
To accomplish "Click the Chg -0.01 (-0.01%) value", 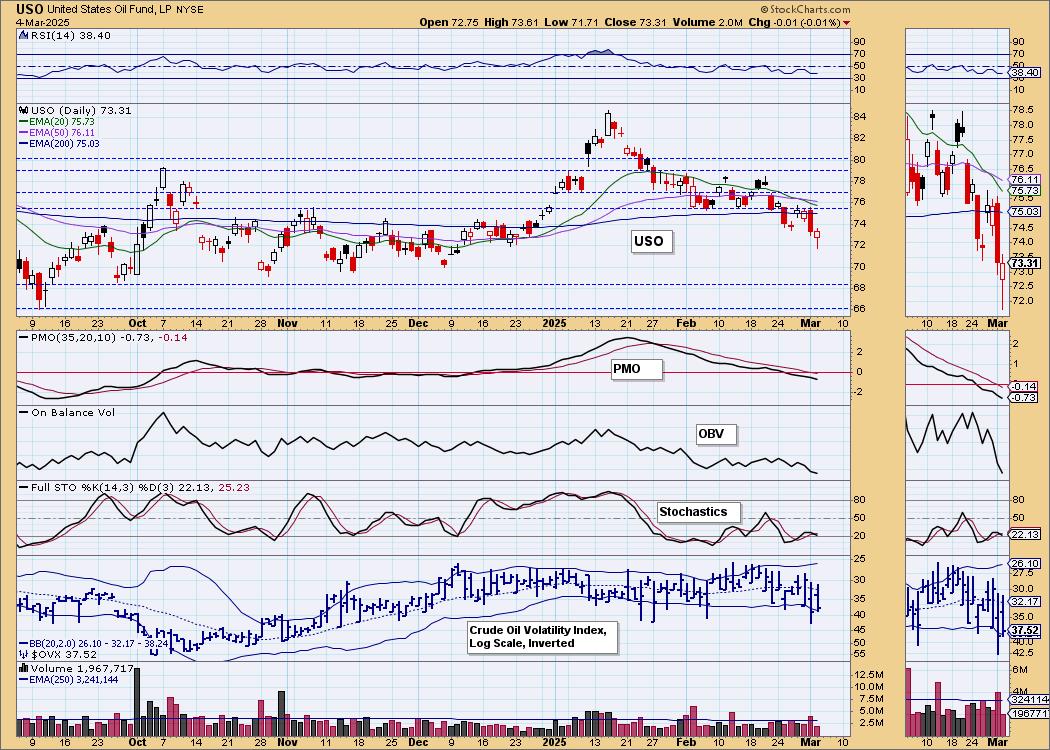I will pos(794,22).
